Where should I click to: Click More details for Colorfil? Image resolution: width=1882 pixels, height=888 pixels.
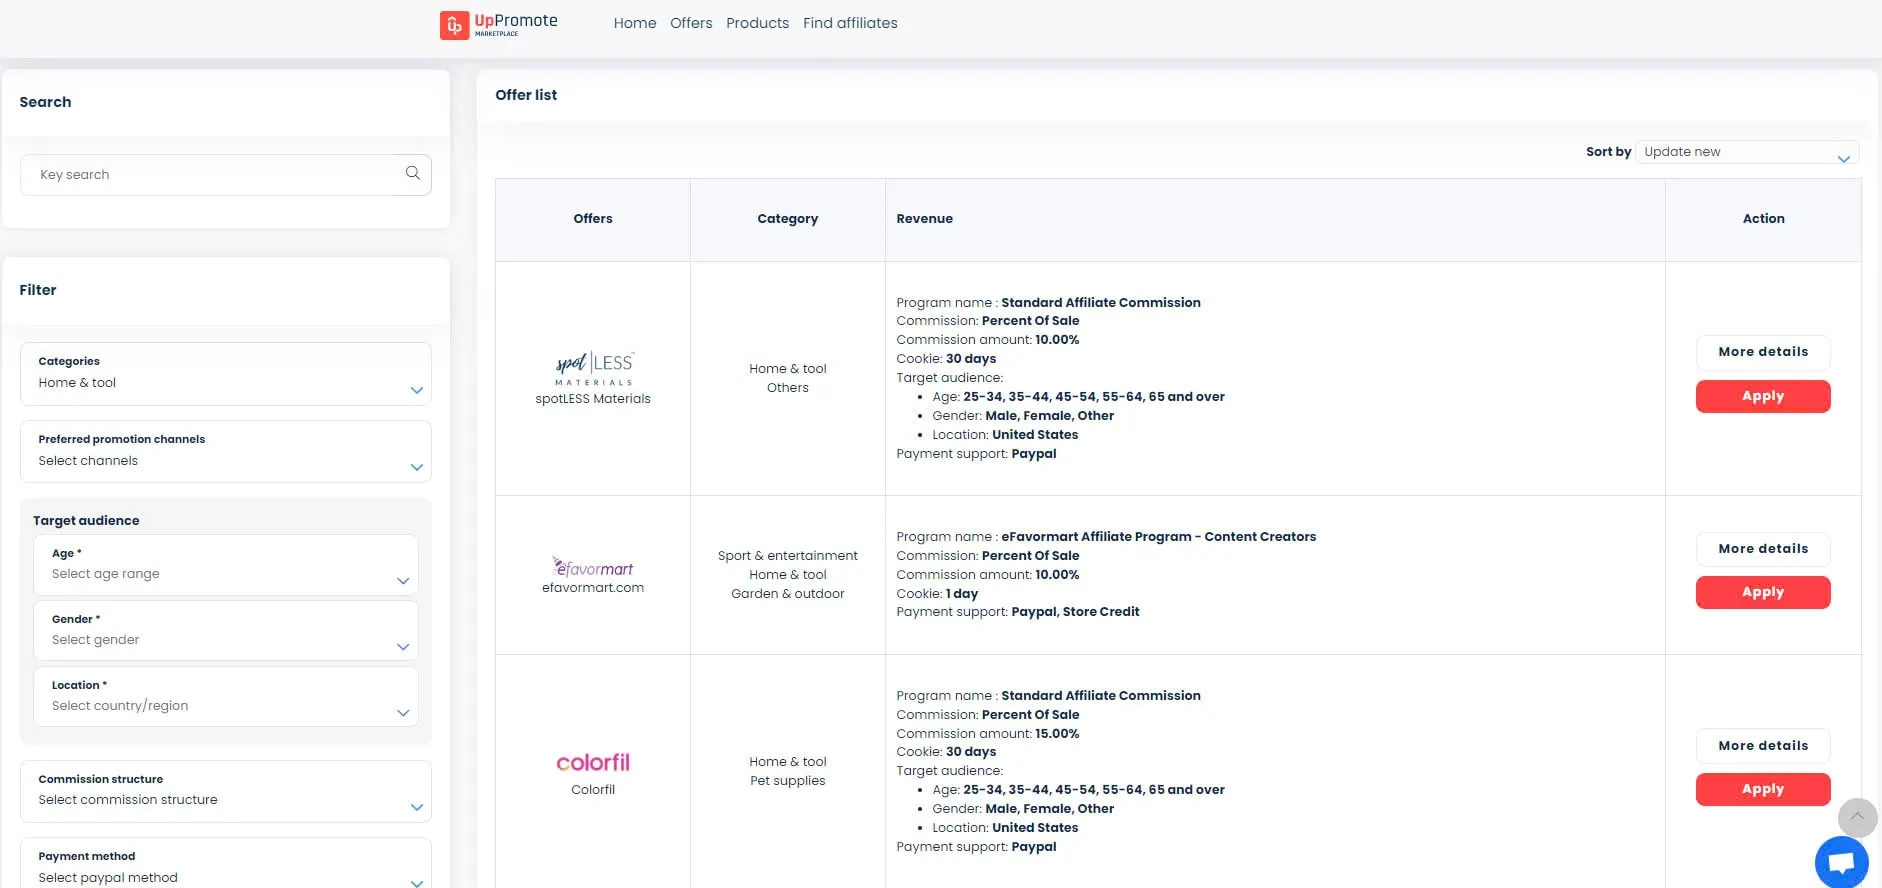1763,746
